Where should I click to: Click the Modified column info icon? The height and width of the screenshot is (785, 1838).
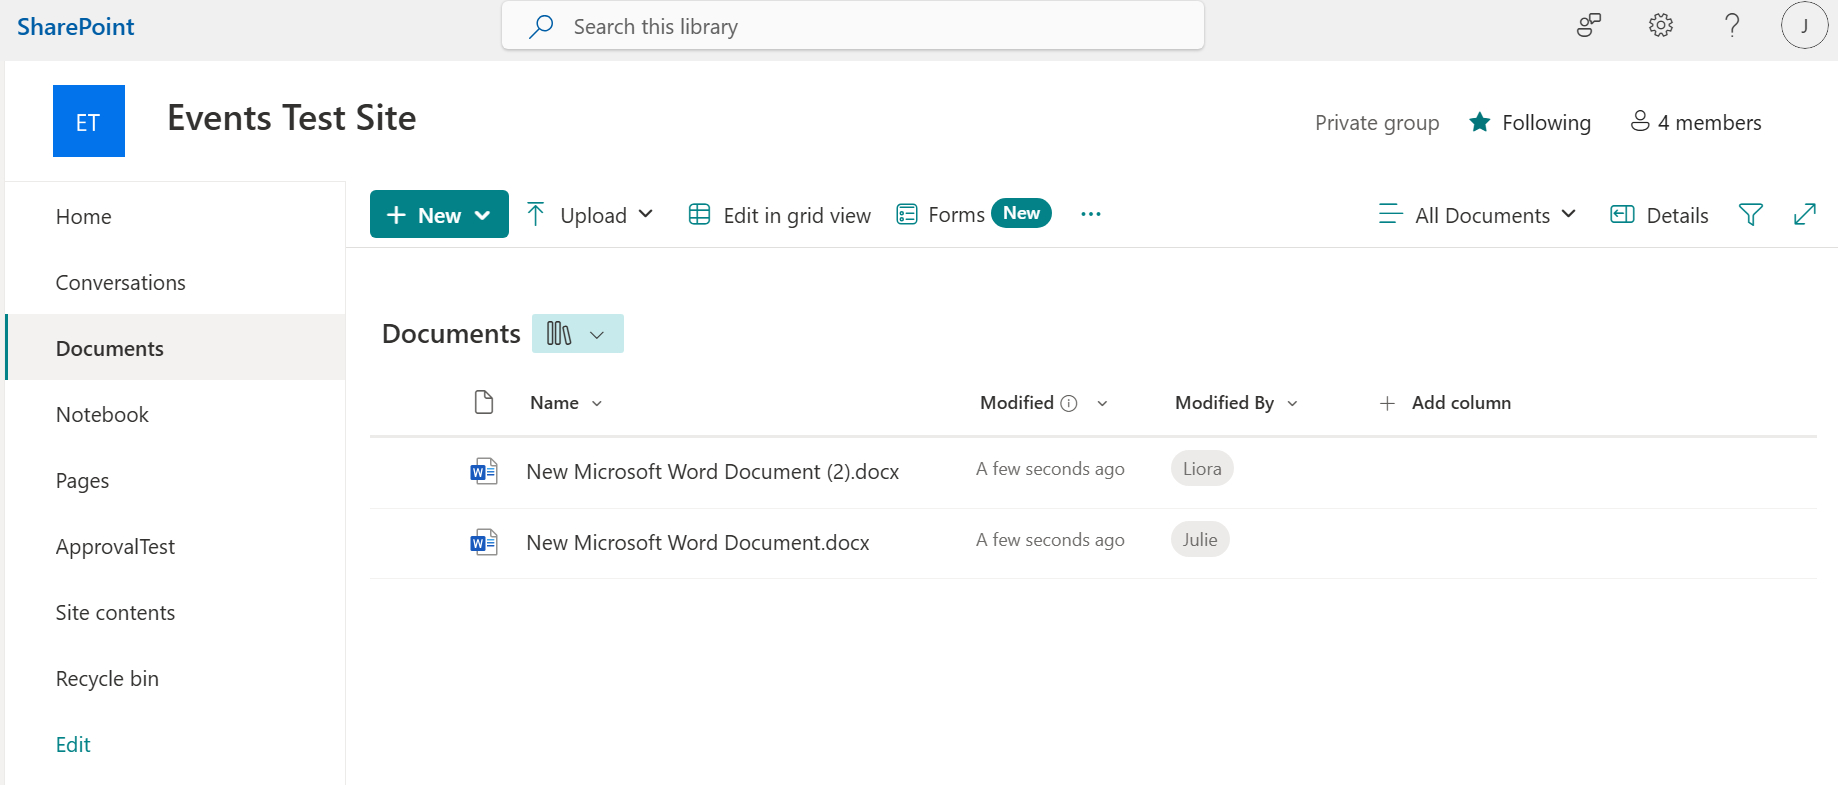point(1069,403)
